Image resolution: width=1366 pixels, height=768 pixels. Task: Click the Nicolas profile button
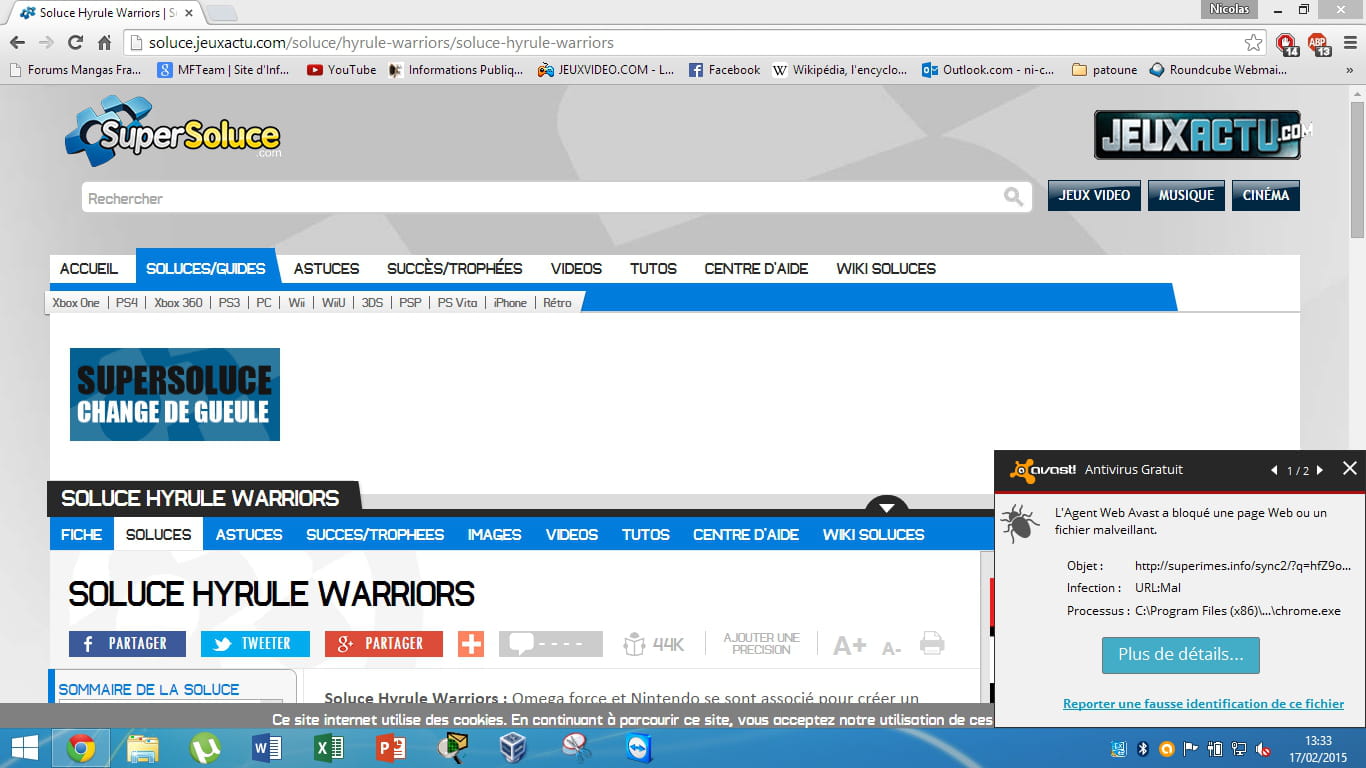[x=1229, y=9]
